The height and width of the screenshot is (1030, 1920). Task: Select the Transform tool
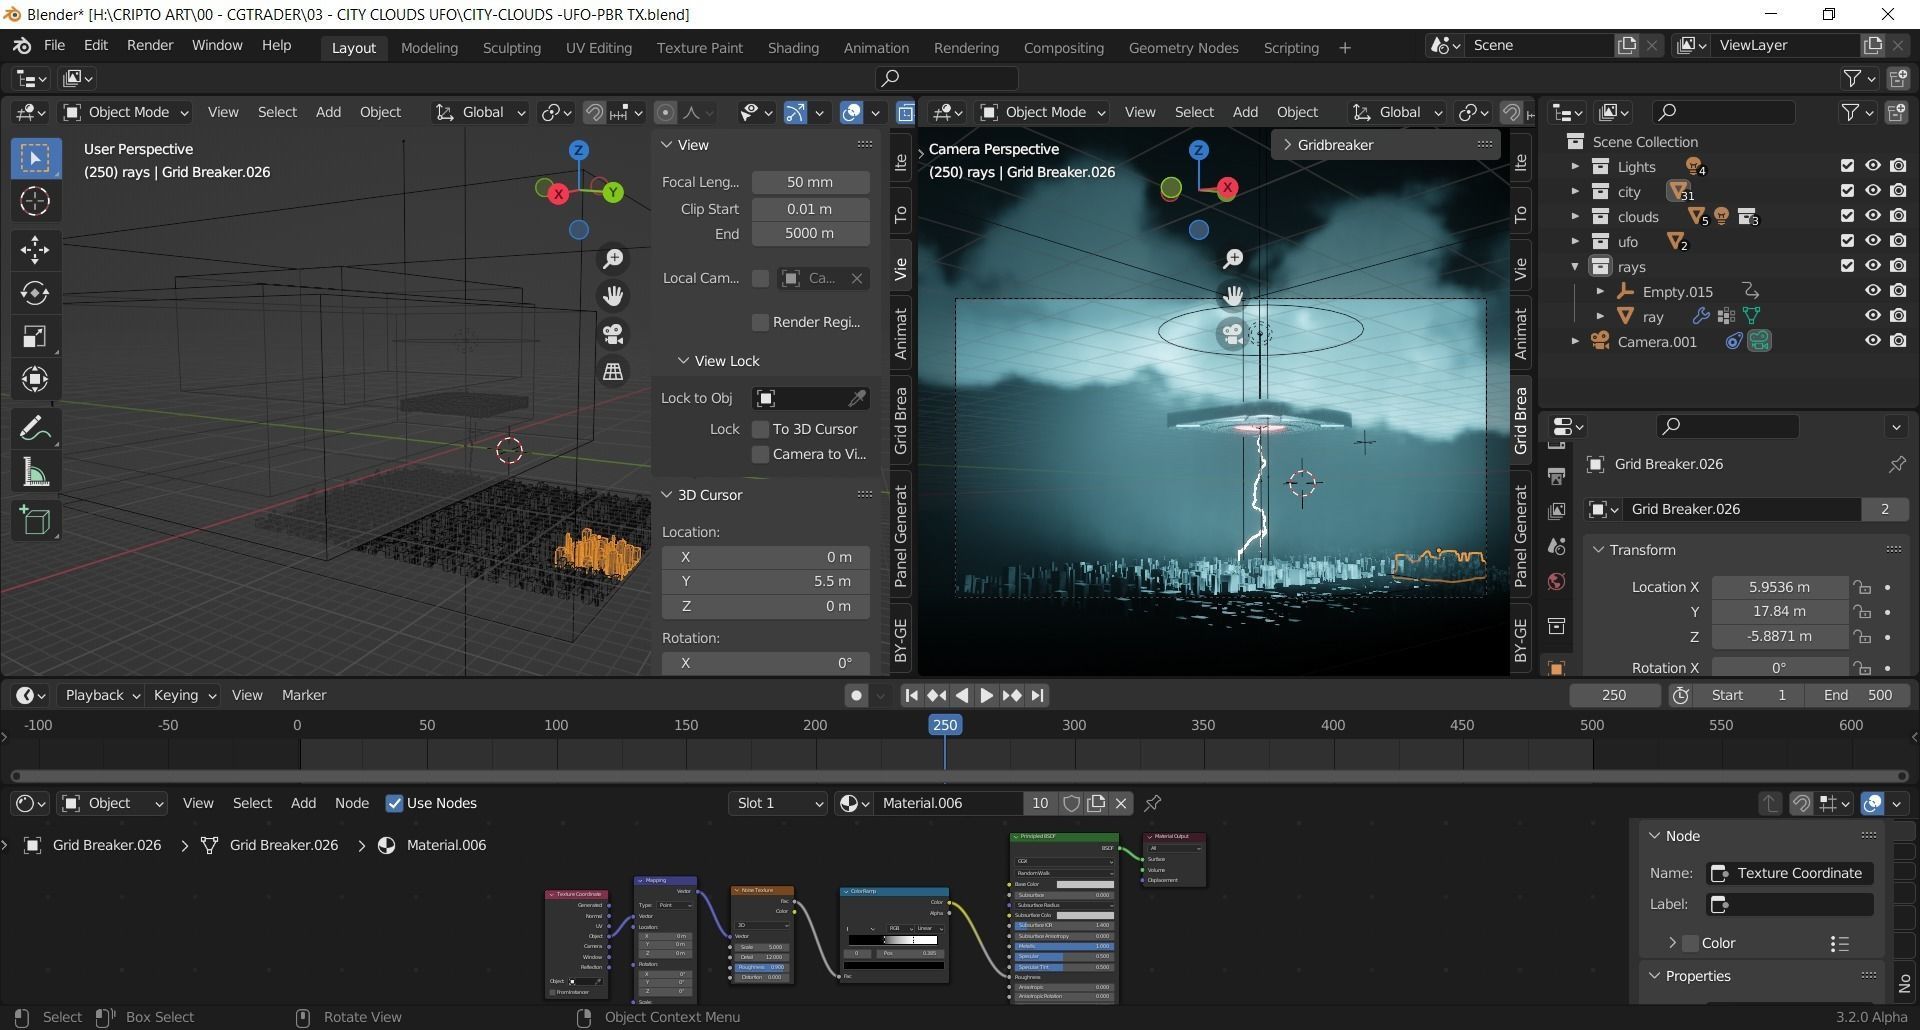click(35, 379)
